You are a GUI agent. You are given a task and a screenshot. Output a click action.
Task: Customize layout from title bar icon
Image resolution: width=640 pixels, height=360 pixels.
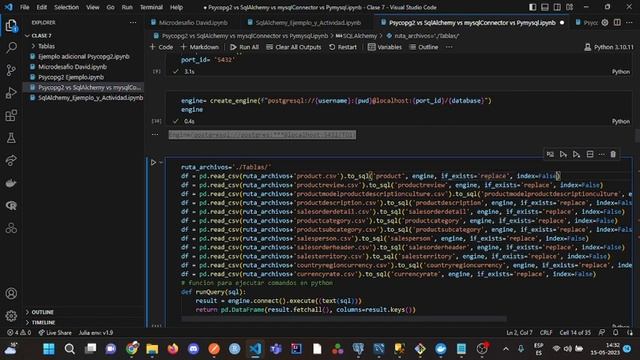[569, 7]
